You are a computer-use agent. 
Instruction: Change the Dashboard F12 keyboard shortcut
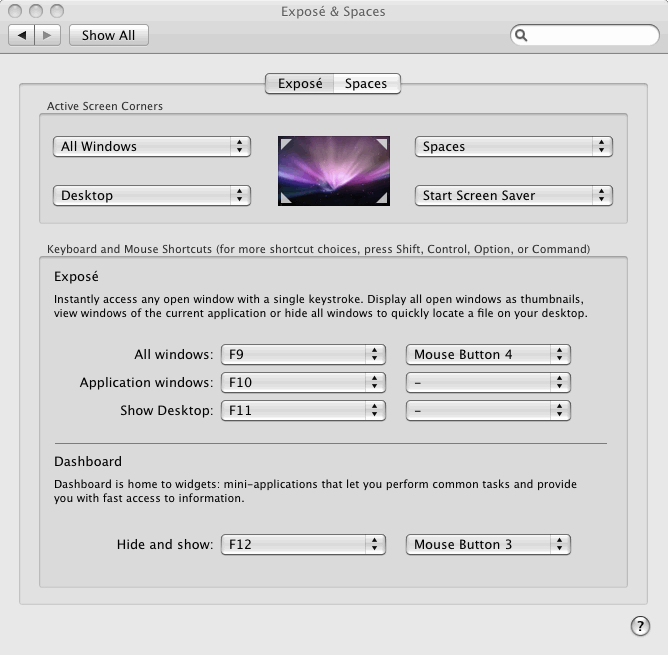[x=303, y=544]
